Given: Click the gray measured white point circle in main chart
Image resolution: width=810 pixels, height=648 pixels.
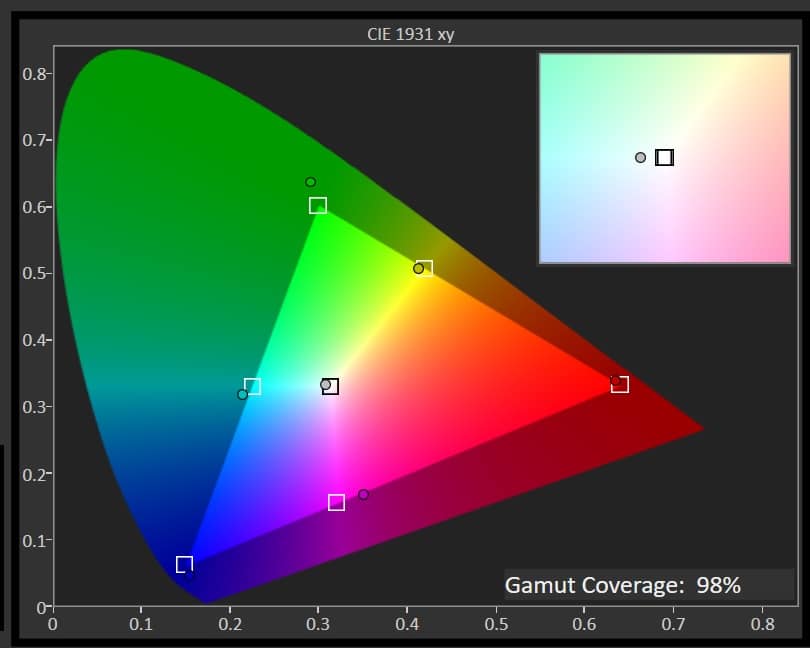Looking at the screenshot, I should pos(325,384).
